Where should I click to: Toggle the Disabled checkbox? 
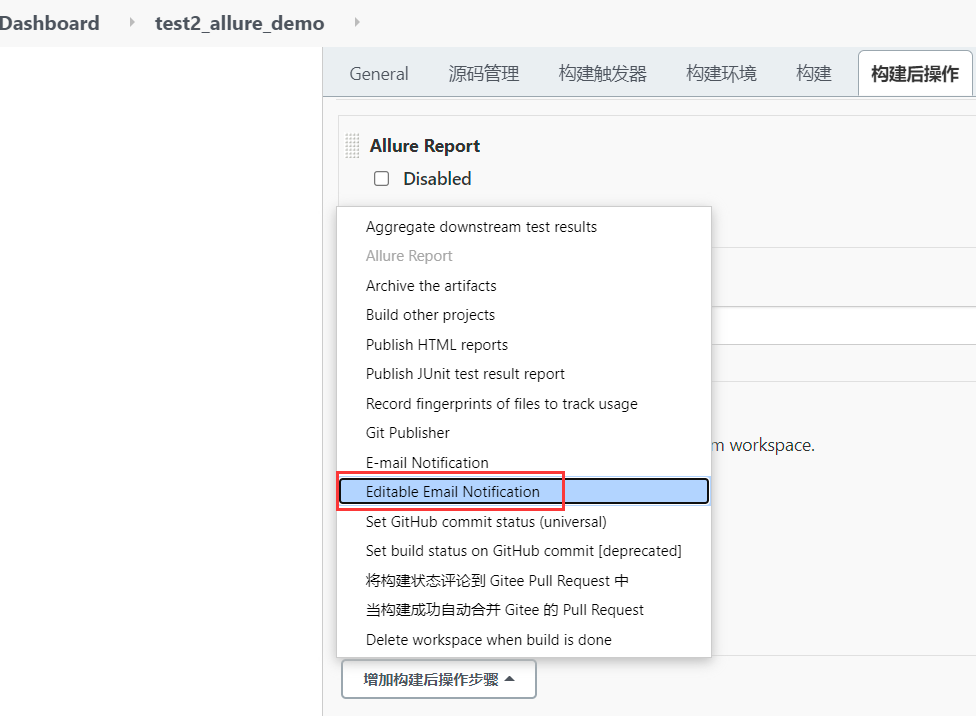[382, 179]
